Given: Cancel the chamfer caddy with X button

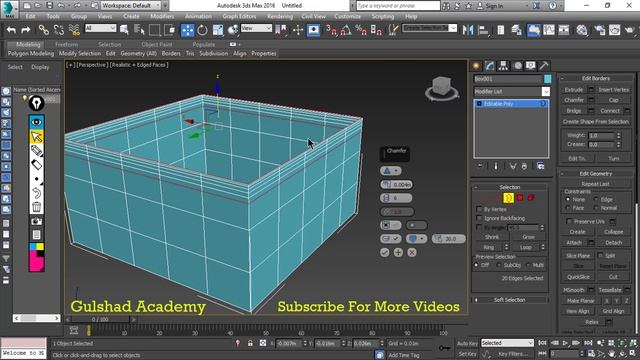Looking at the screenshot, I should [x=412, y=253].
